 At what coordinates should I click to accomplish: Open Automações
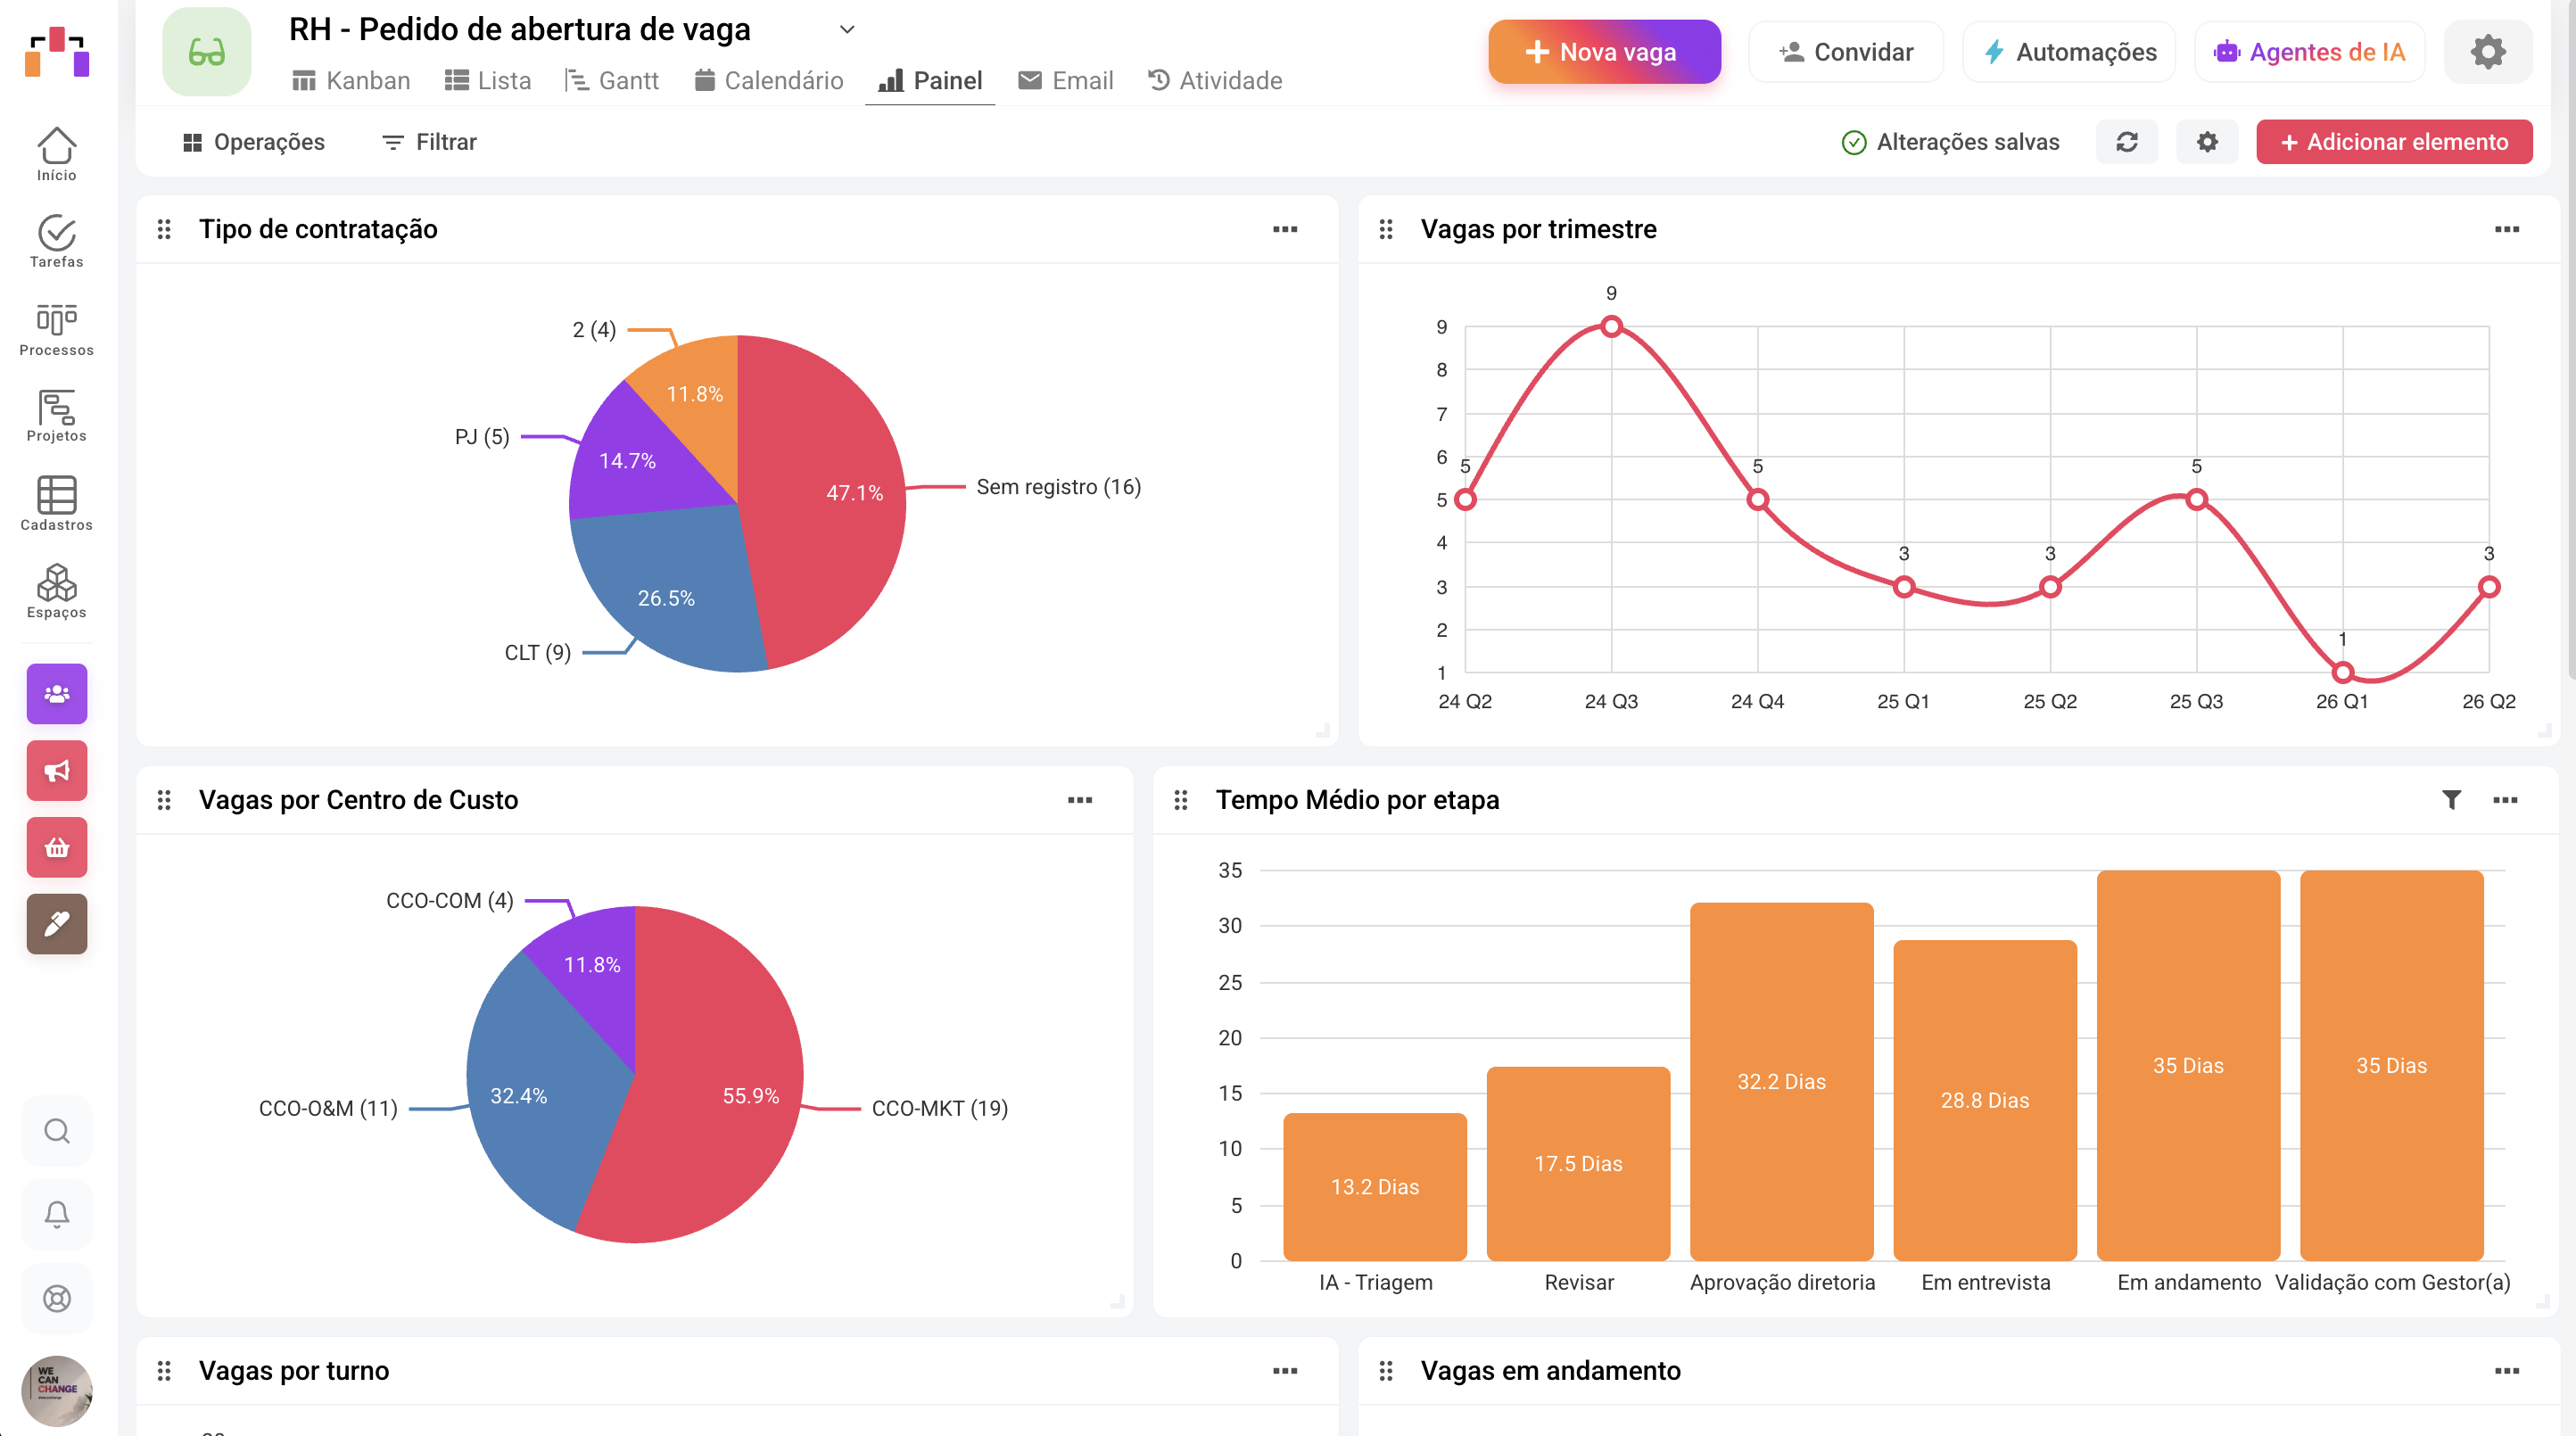[2069, 52]
